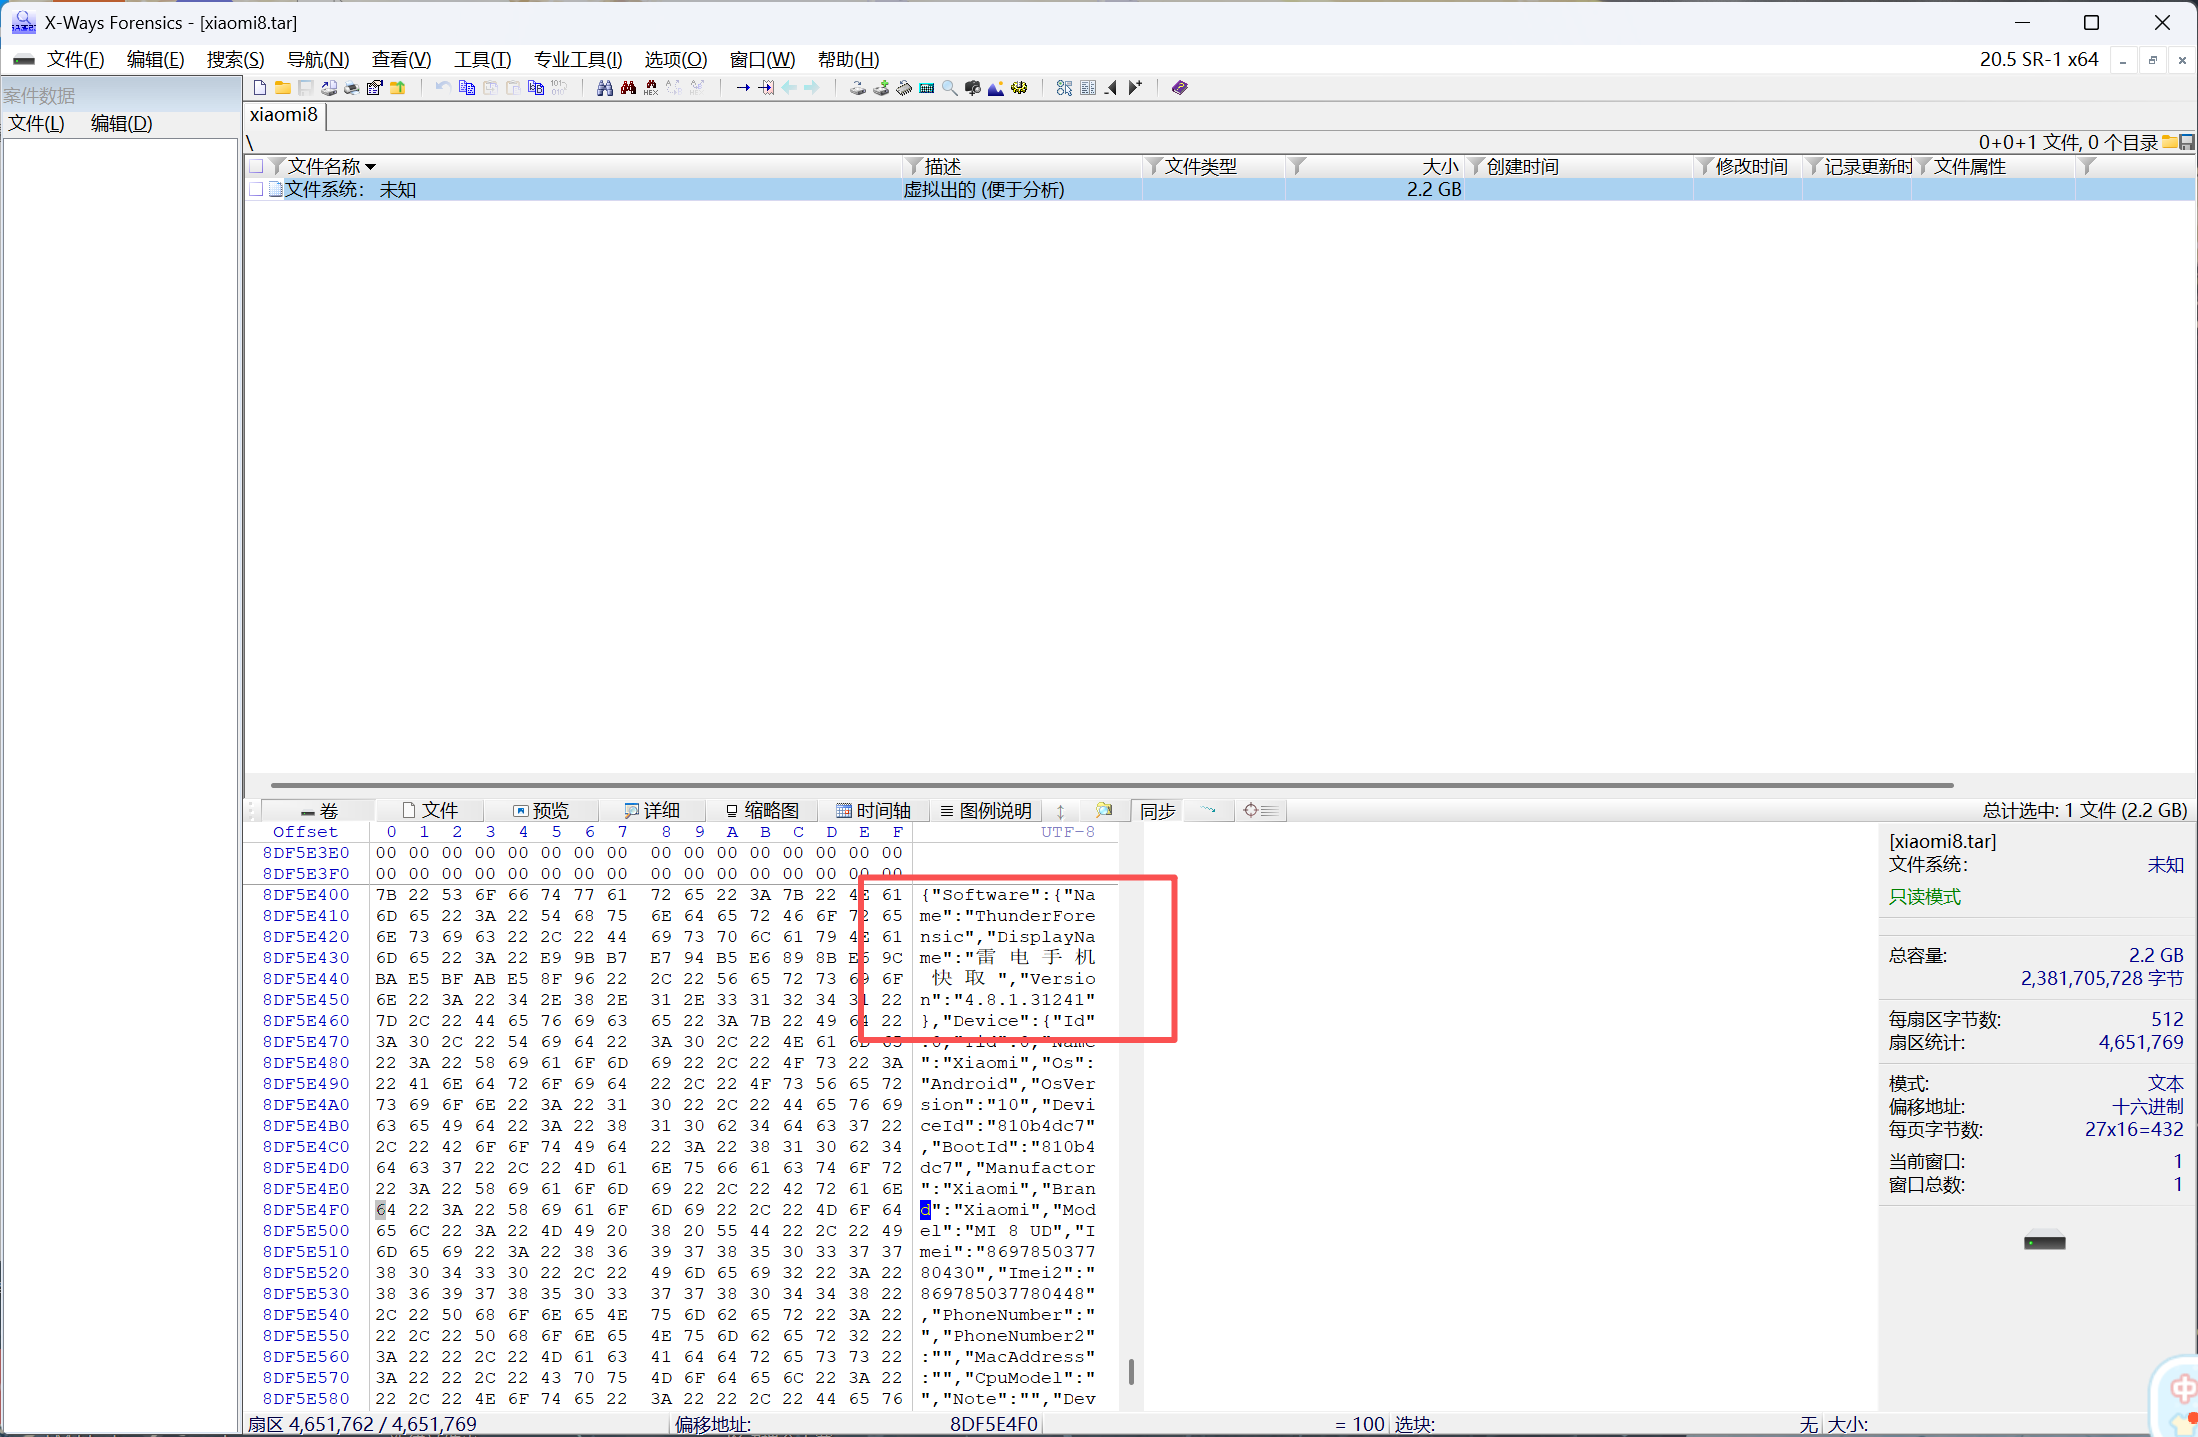Select the 预览 view button

click(541, 810)
